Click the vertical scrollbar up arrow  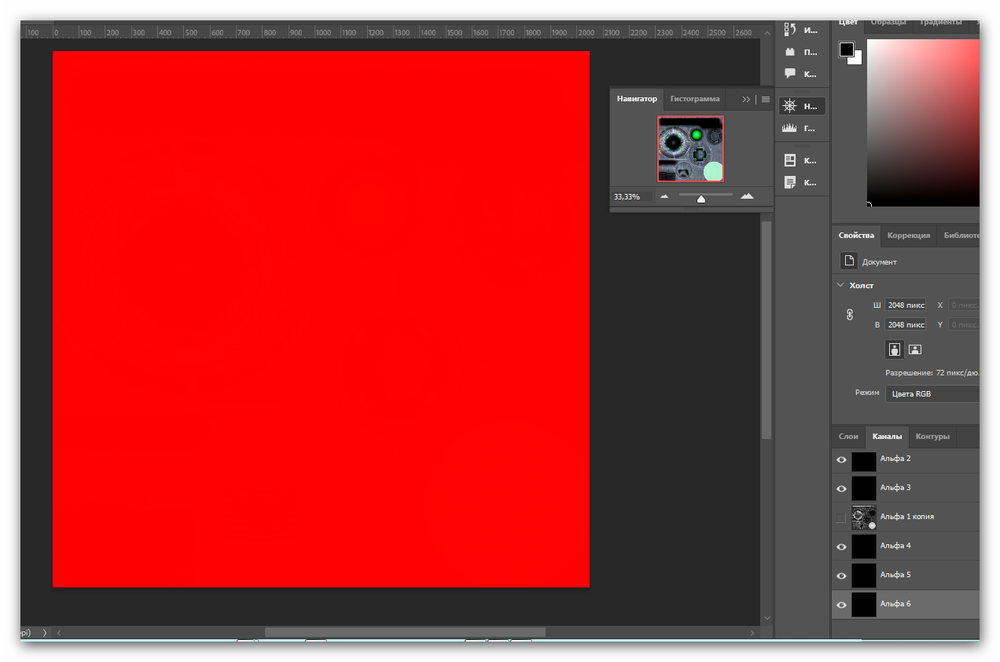click(x=767, y=33)
